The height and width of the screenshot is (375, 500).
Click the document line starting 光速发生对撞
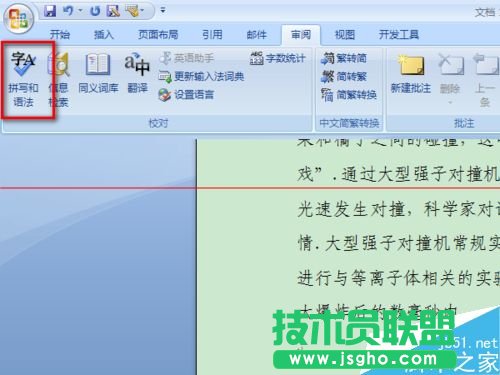pos(399,210)
